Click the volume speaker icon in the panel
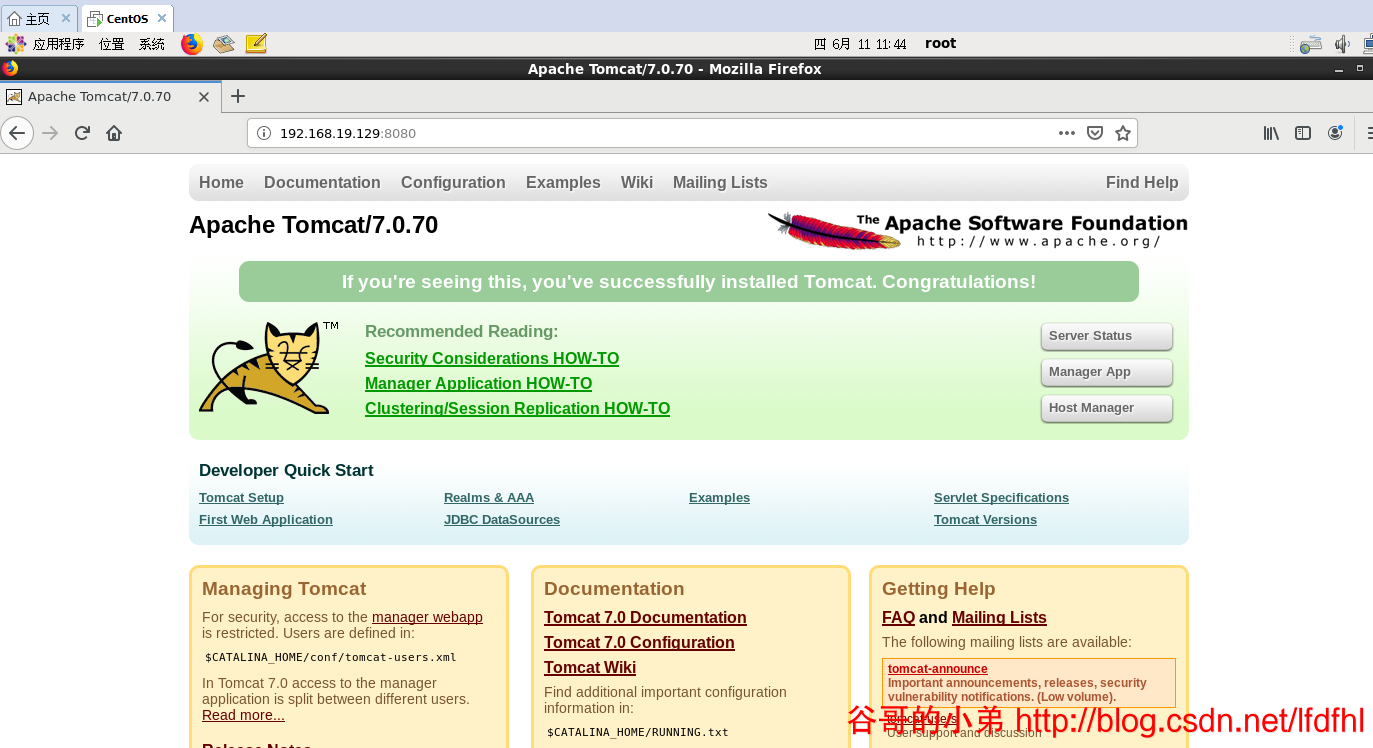The width and height of the screenshot is (1373, 748). click(1342, 44)
